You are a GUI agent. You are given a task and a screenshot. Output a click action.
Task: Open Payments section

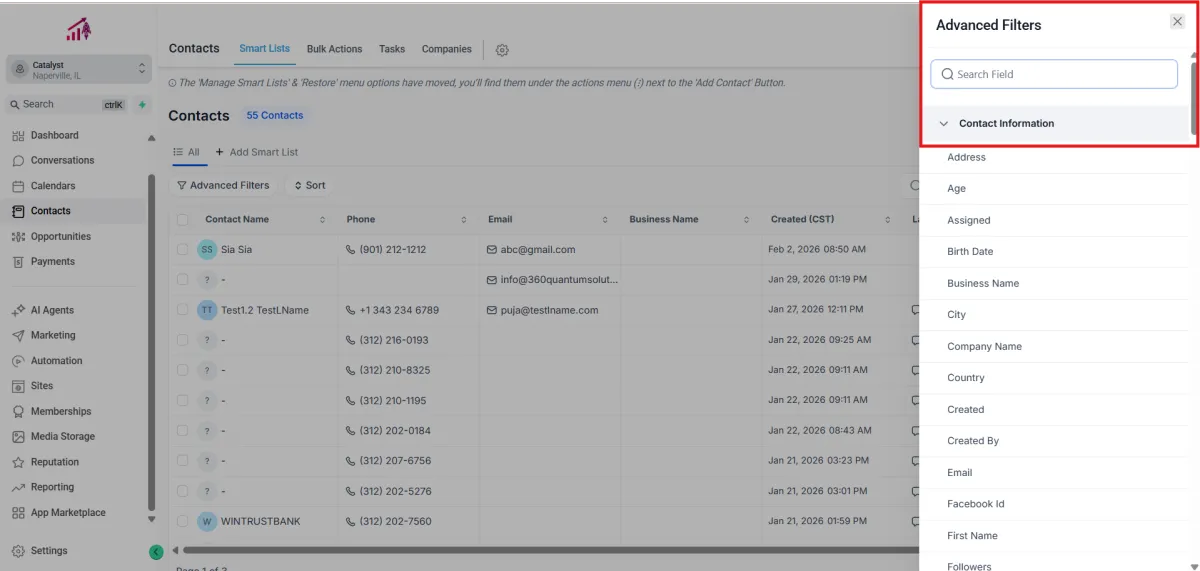tap(52, 262)
